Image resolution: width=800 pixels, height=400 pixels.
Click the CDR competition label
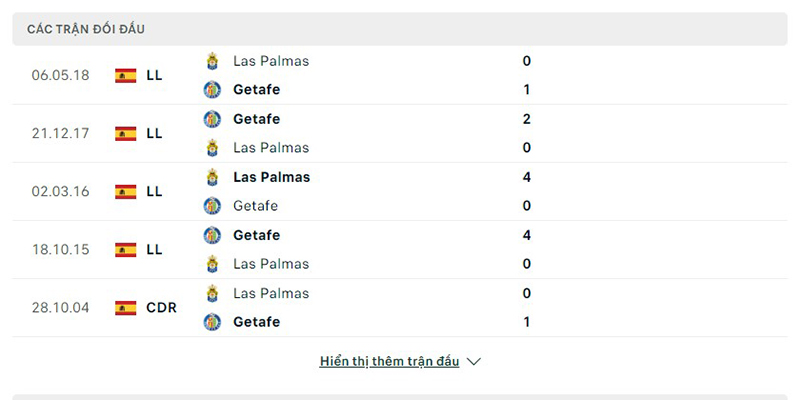click(x=161, y=308)
